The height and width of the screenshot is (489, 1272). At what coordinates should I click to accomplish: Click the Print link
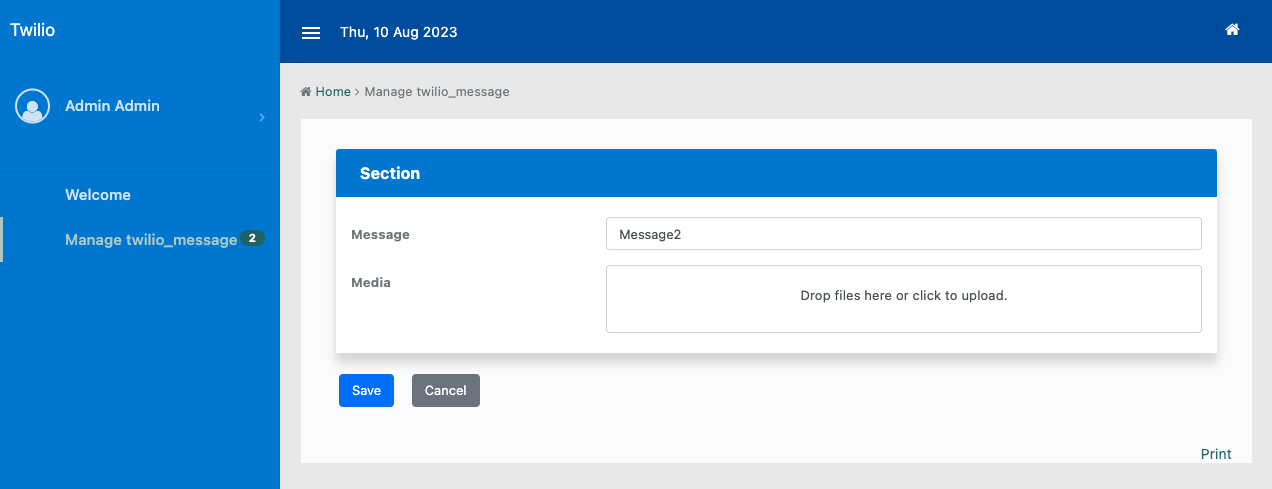[x=1216, y=454]
